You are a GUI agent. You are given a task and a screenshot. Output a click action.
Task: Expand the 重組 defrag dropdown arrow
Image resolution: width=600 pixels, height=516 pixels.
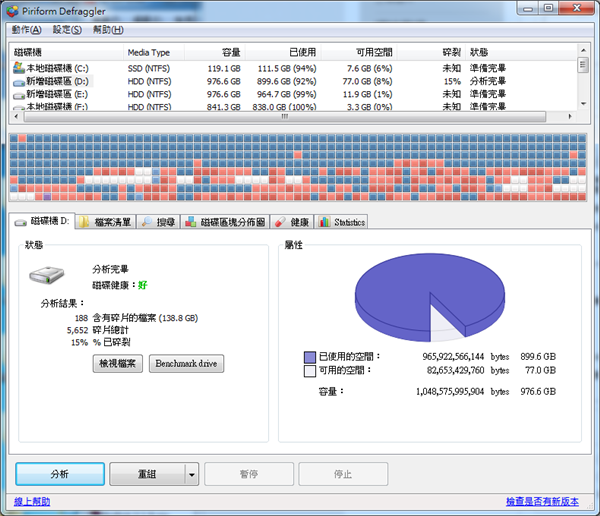point(191,474)
